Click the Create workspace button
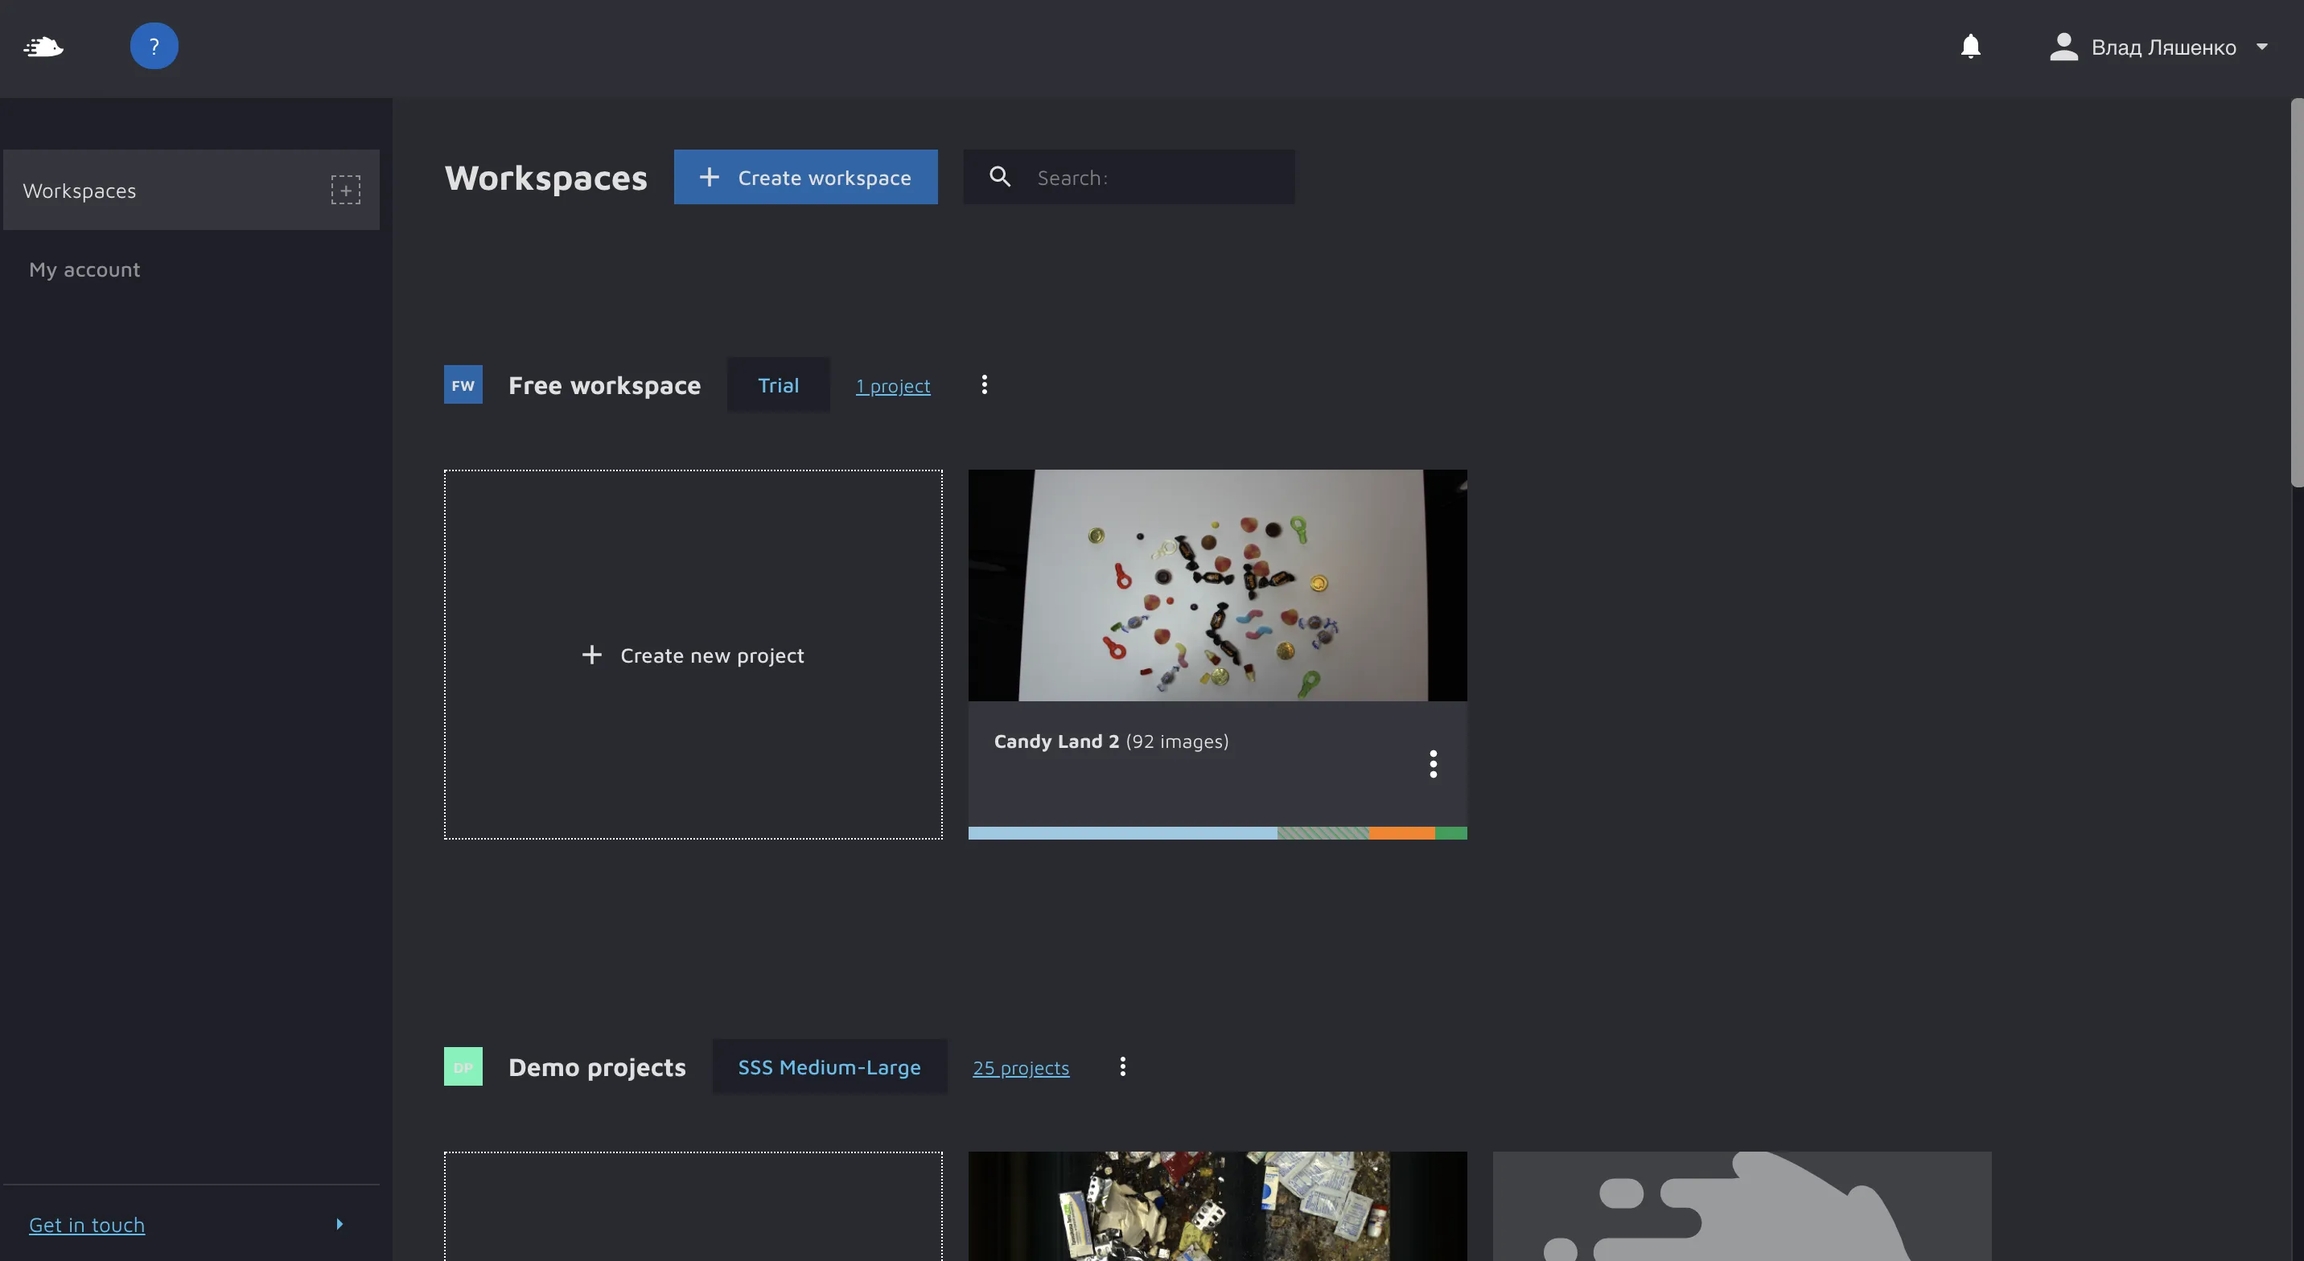2304x1261 pixels. 805,177
